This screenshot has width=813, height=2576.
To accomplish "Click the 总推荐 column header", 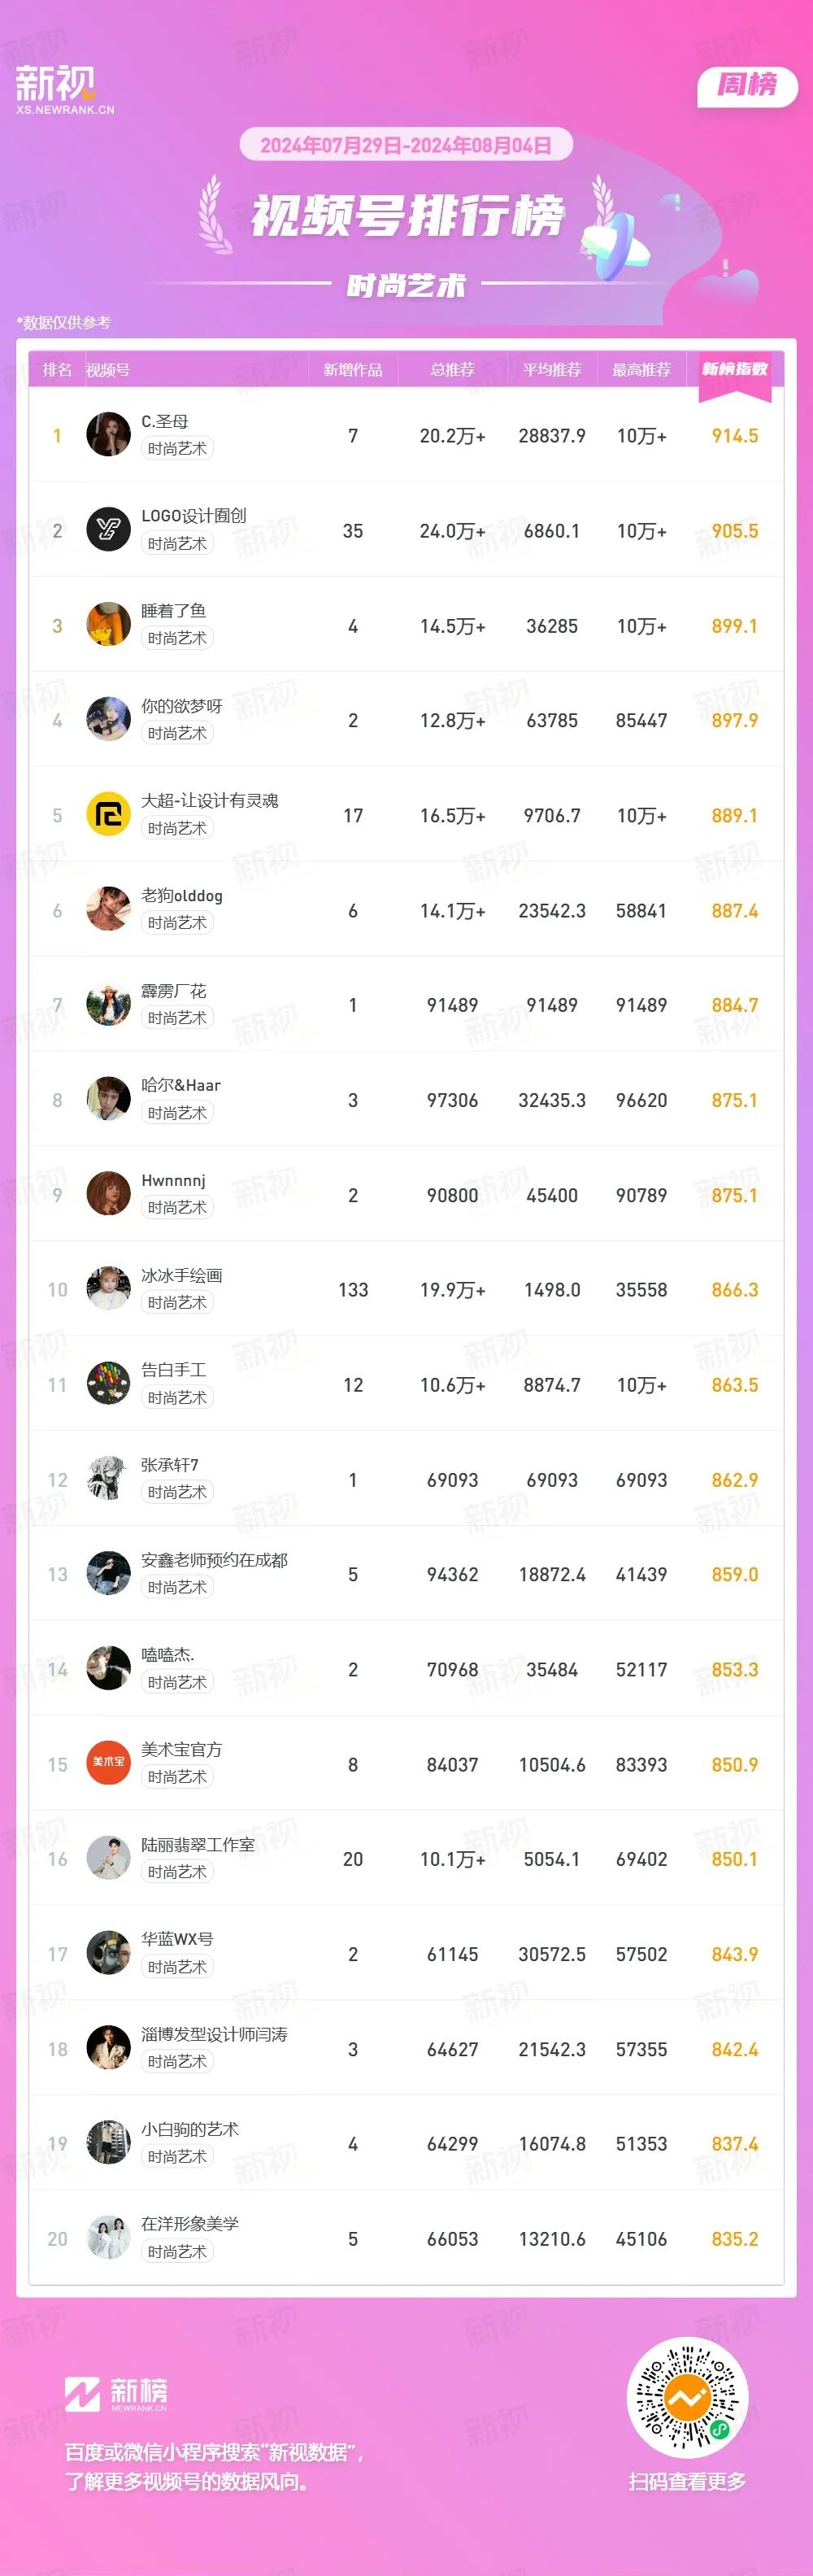I will [452, 370].
